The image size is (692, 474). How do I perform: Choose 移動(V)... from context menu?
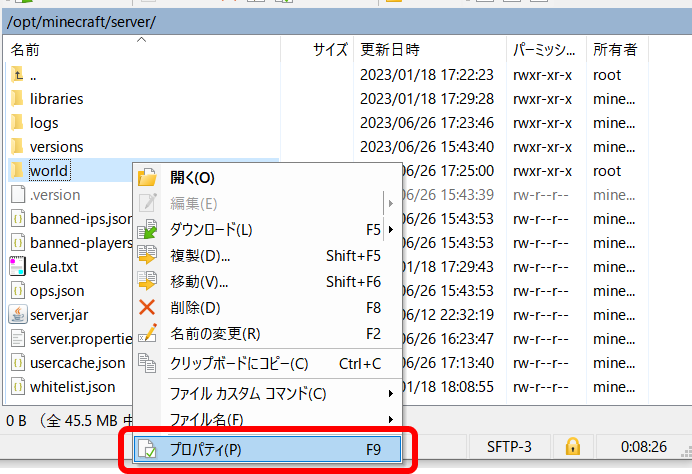point(267,282)
